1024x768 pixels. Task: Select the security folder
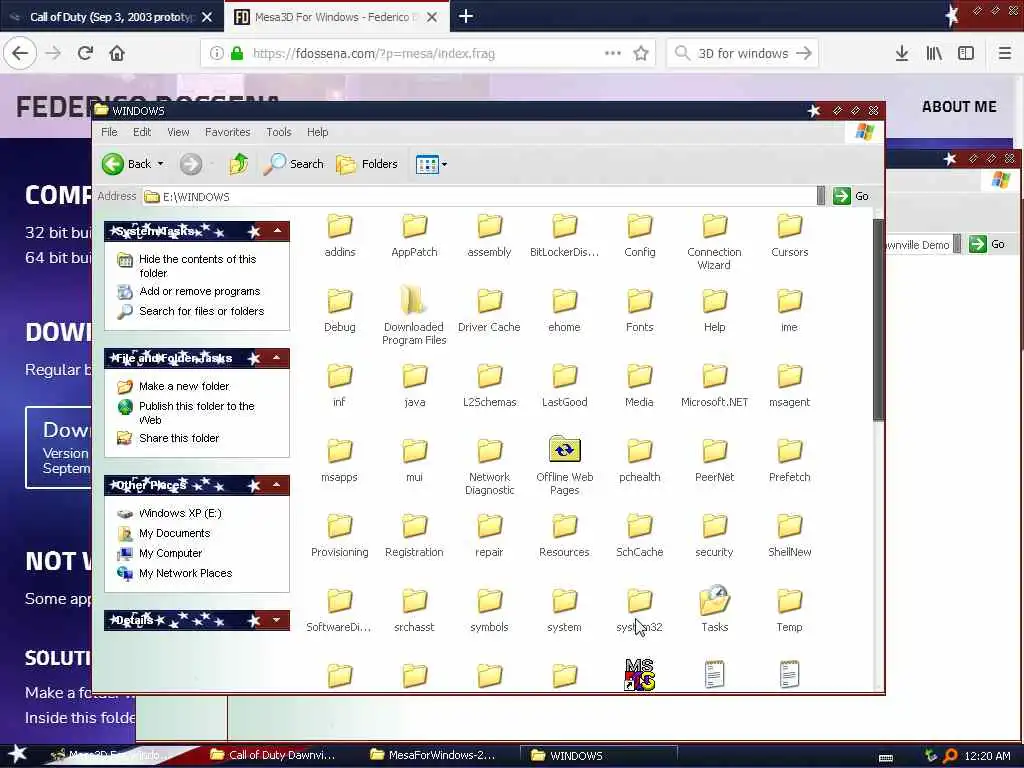click(714, 535)
